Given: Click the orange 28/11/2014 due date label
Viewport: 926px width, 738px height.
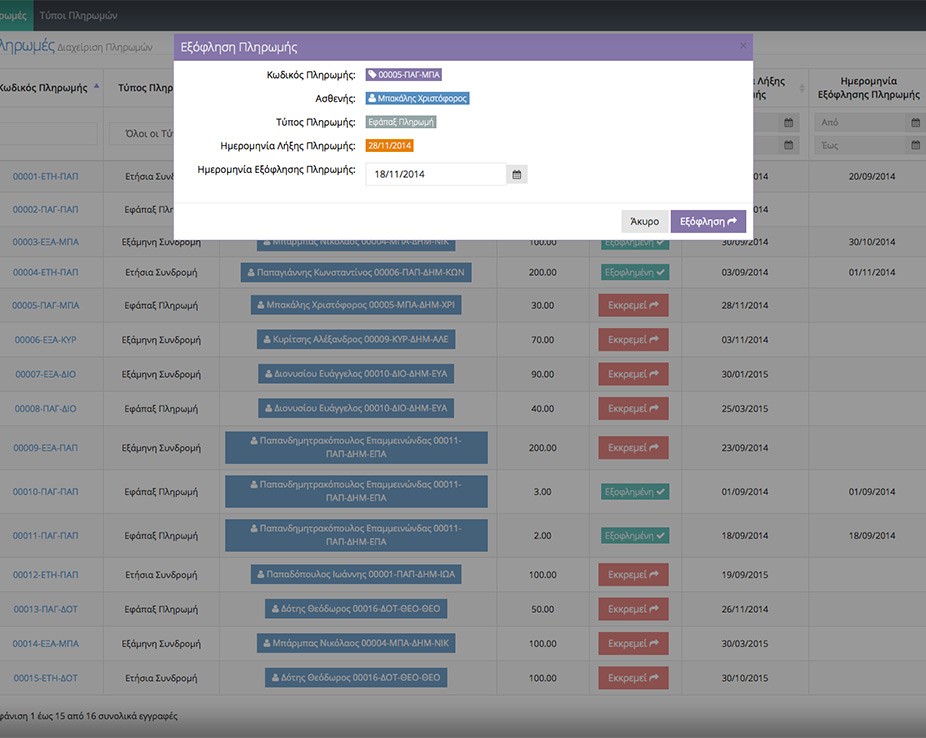Looking at the screenshot, I should coord(389,146).
